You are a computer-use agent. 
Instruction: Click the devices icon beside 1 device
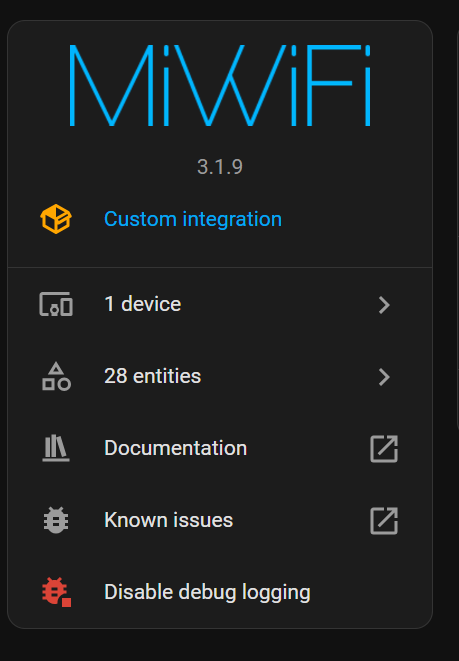click(56, 304)
